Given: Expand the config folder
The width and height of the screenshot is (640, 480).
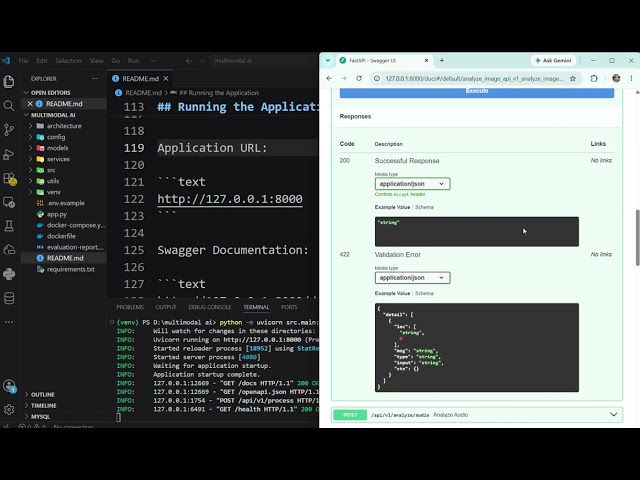Looking at the screenshot, I should click(x=56, y=137).
